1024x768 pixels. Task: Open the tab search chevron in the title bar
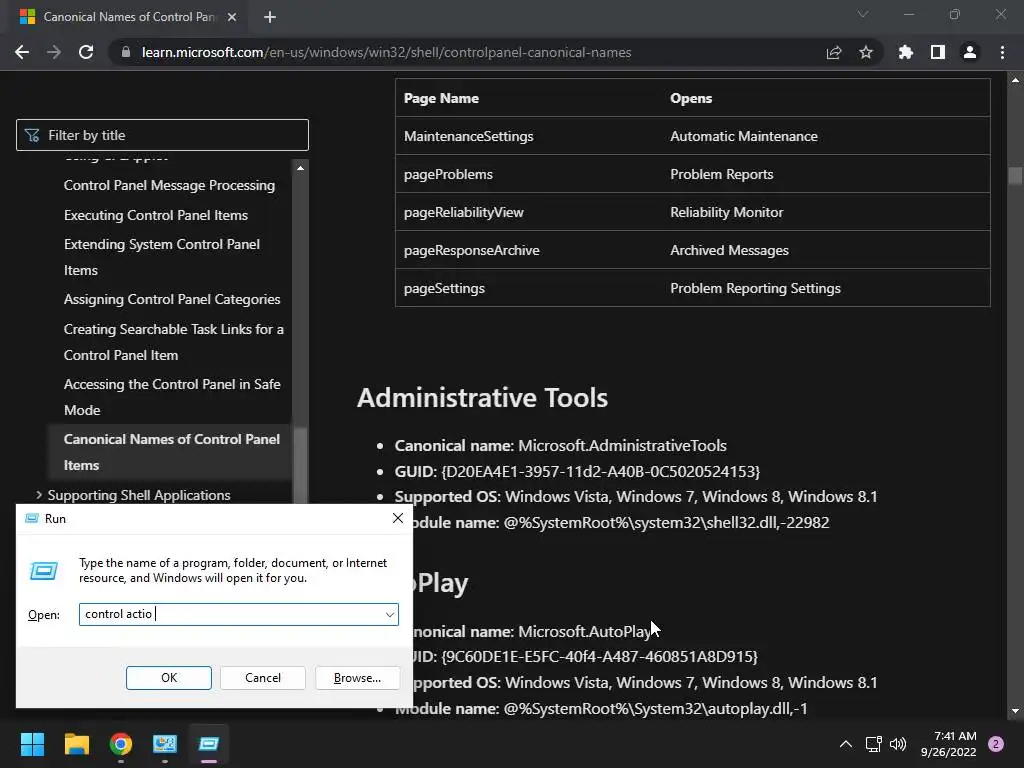(863, 14)
